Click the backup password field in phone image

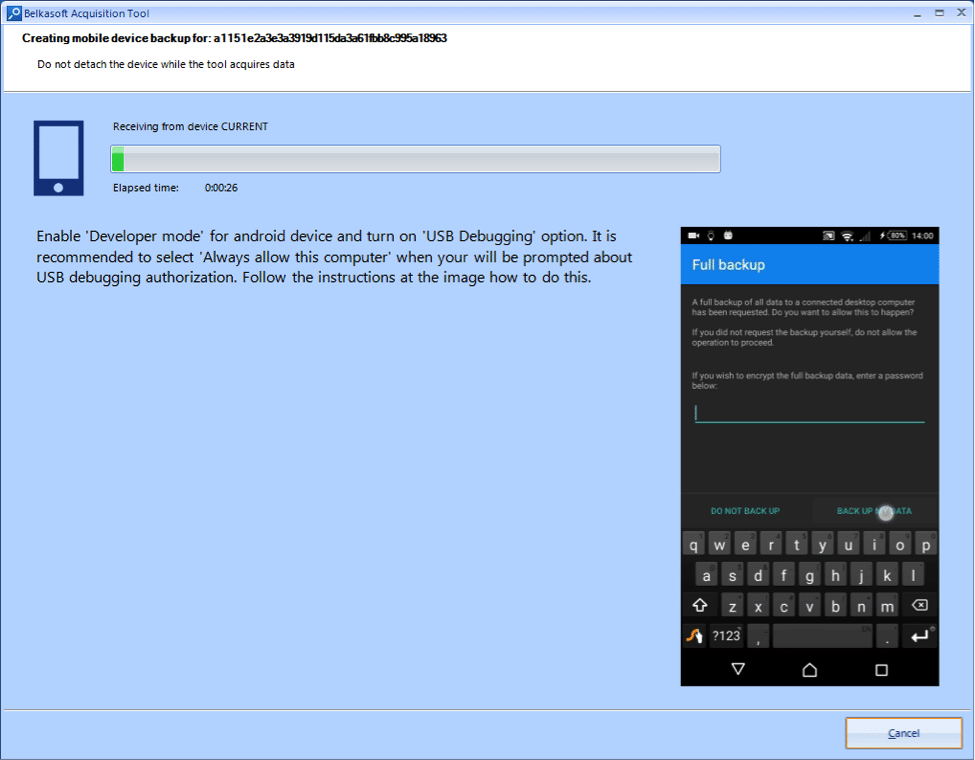809,413
